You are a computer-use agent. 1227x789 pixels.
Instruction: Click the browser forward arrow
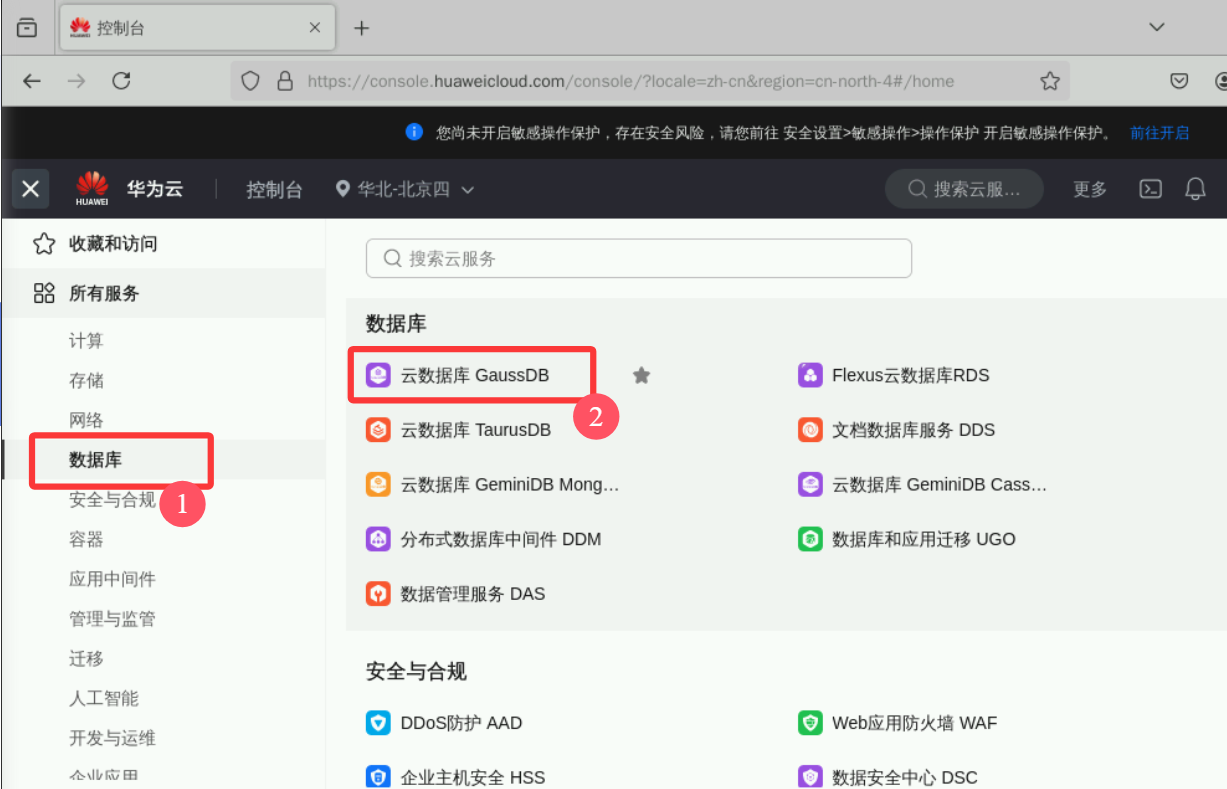point(76,81)
